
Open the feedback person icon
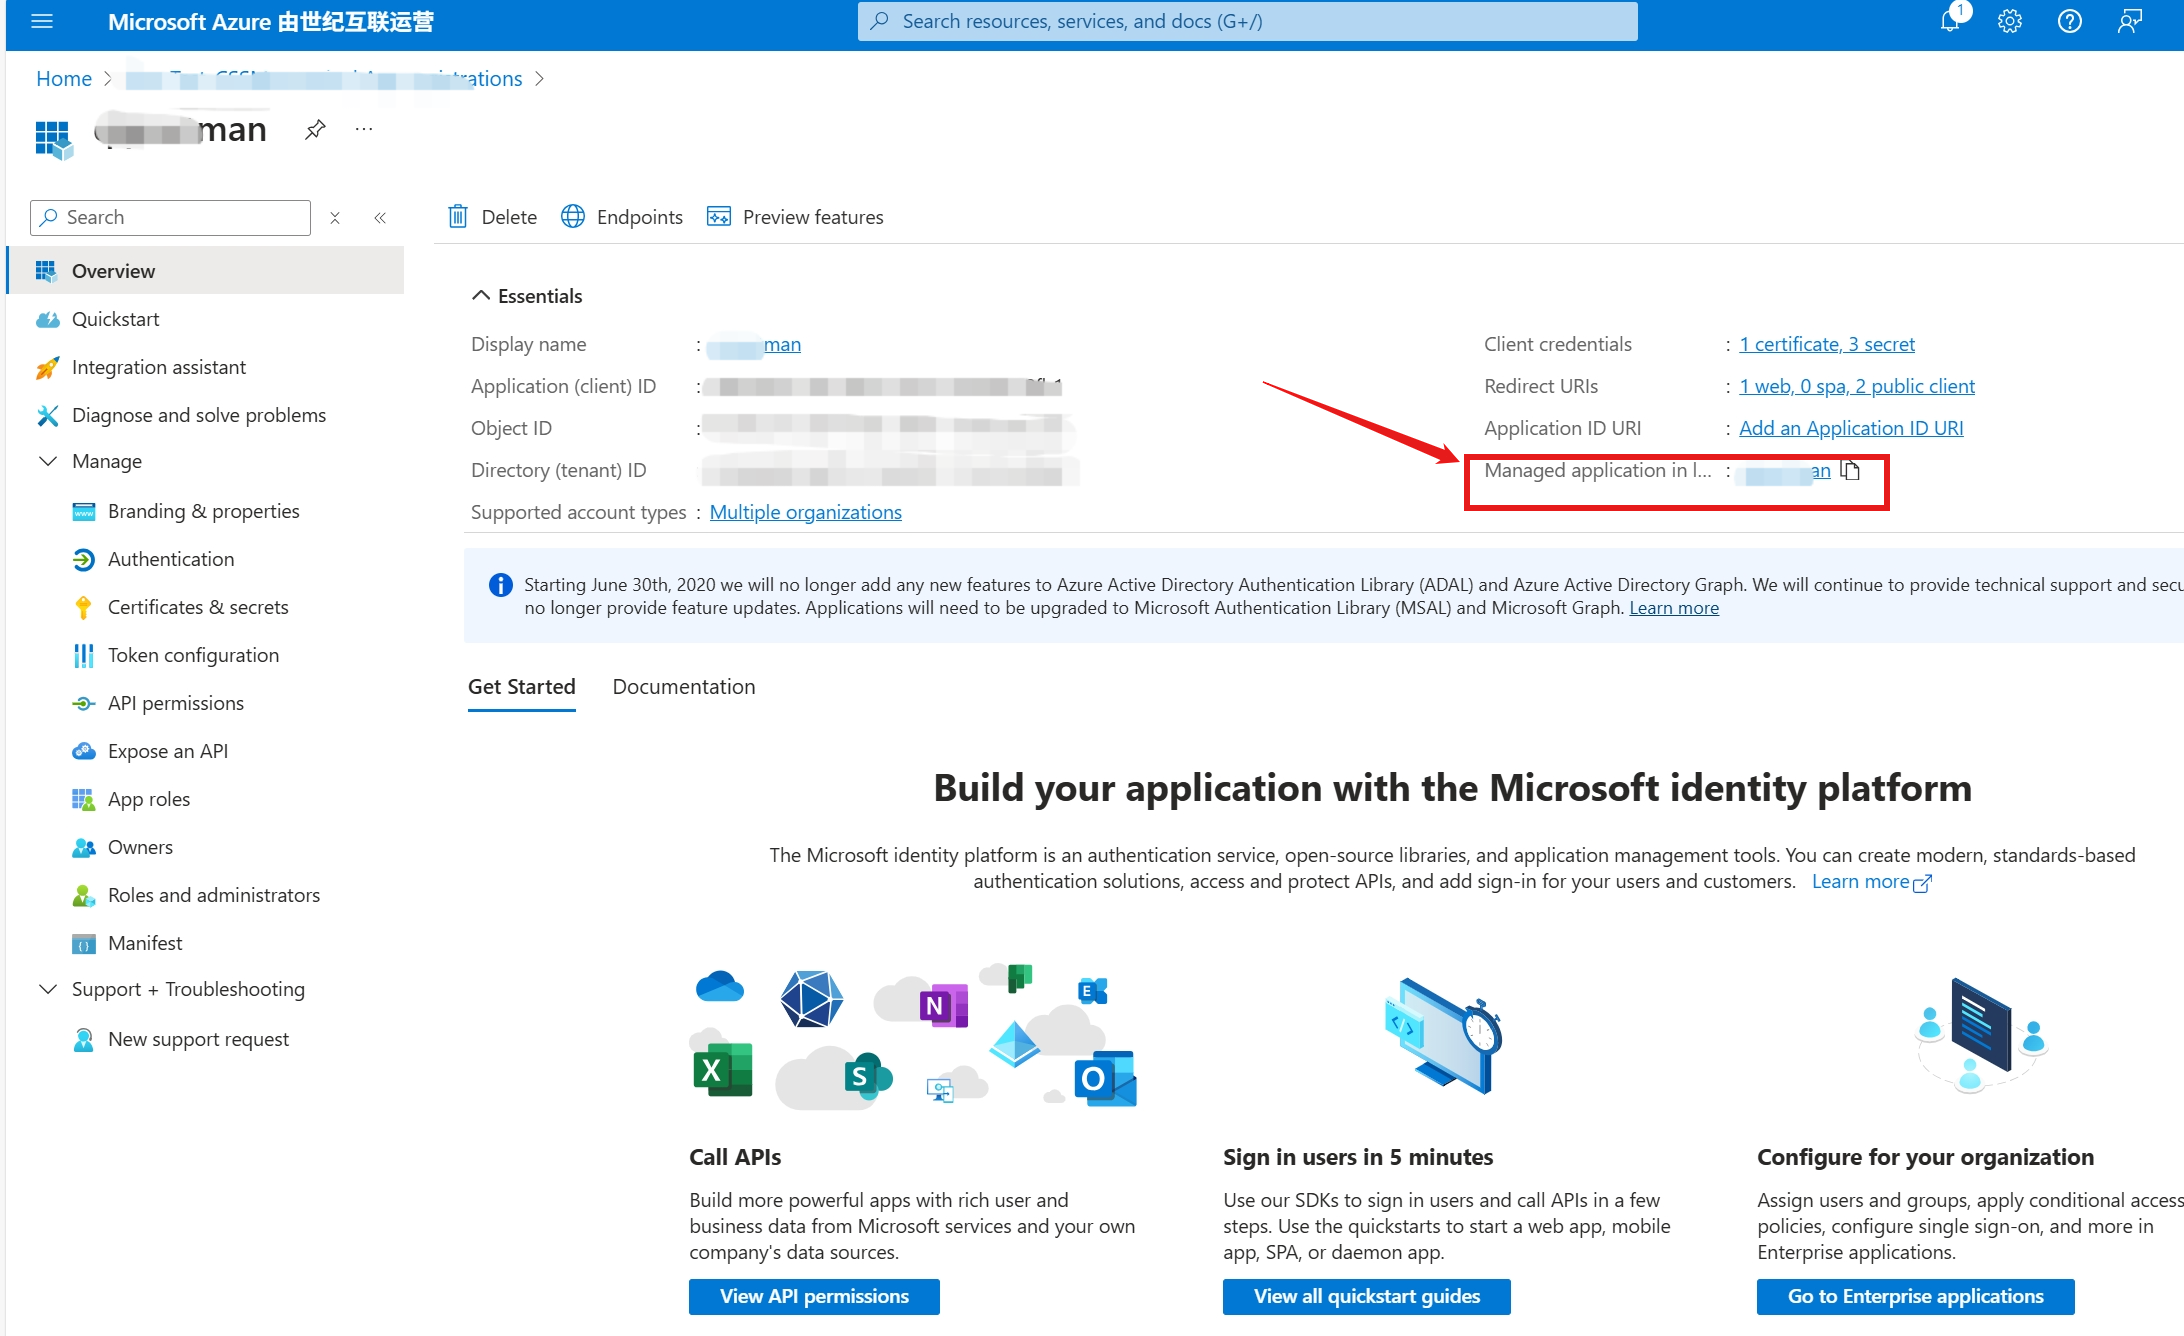pyautogui.click(x=2130, y=21)
